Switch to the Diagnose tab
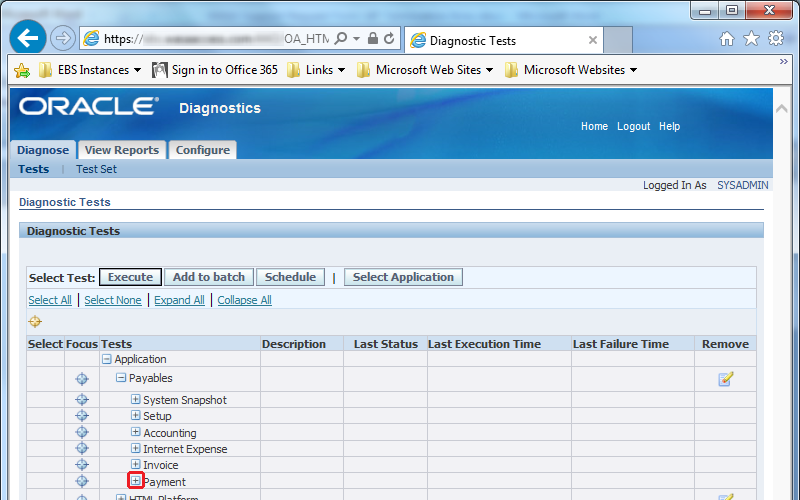The height and width of the screenshot is (500, 800). click(x=43, y=150)
